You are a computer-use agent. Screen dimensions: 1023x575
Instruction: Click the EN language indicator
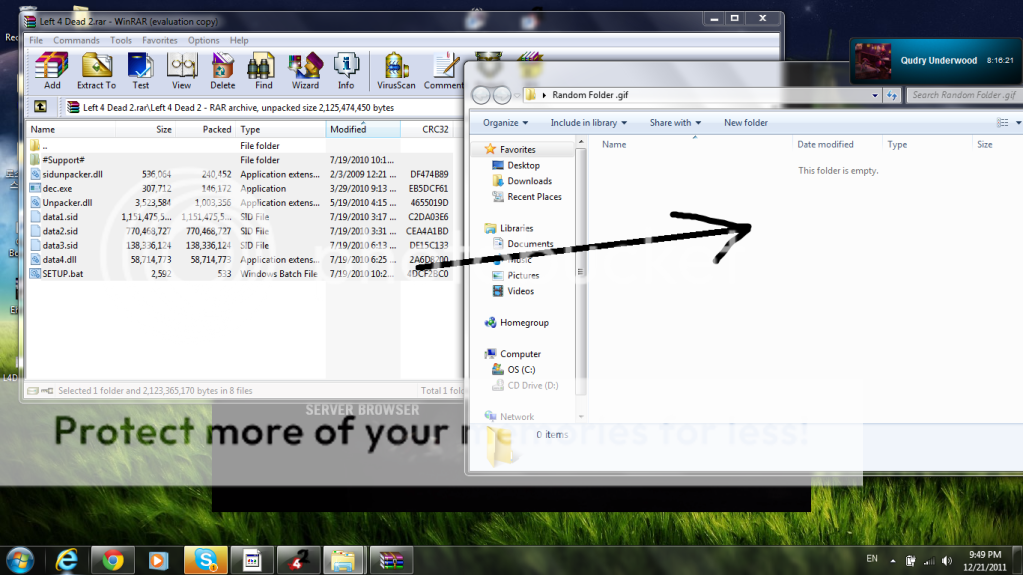point(872,559)
